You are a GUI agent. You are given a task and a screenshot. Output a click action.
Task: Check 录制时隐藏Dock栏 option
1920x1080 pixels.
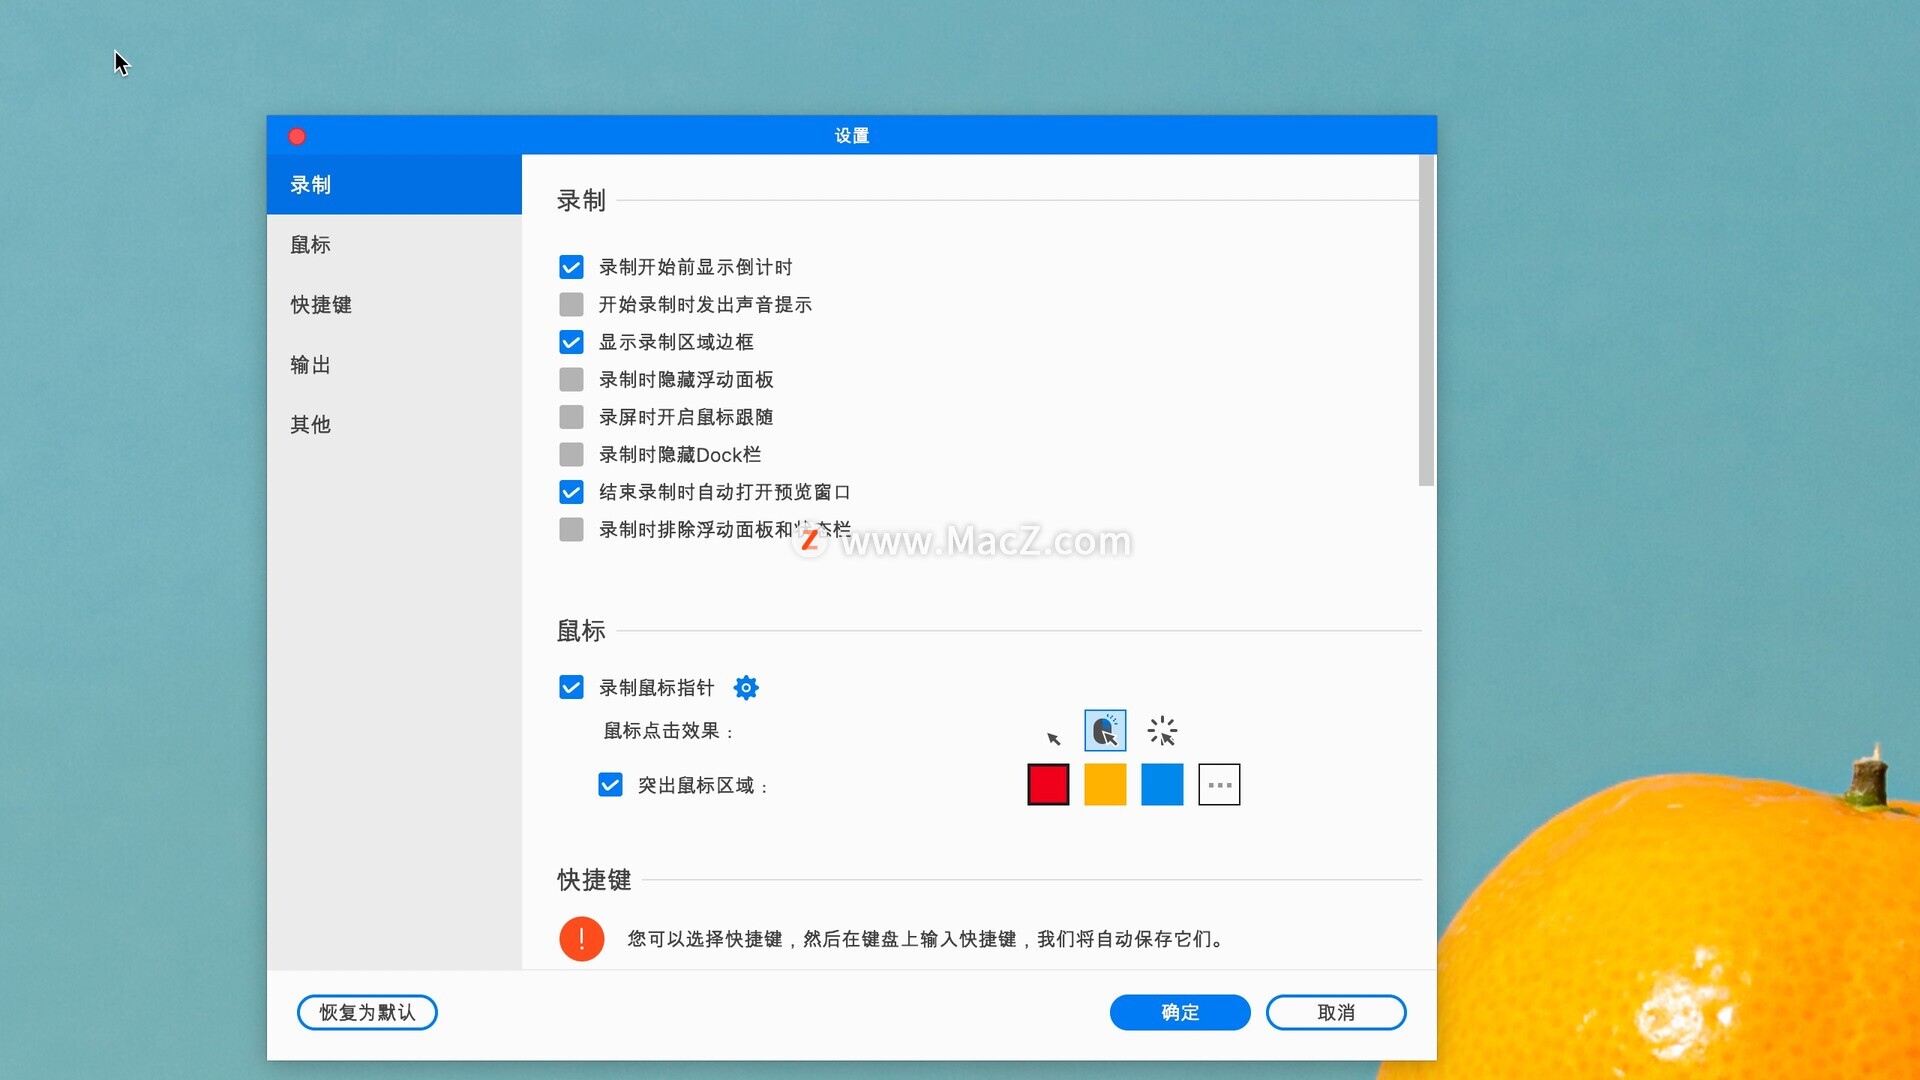571,454
